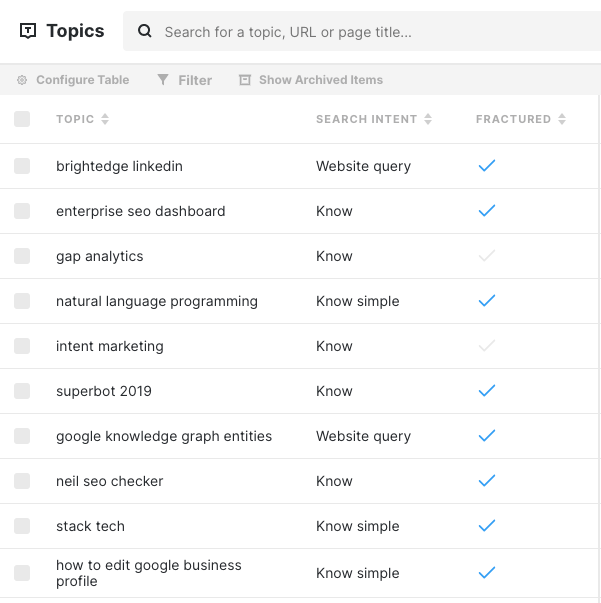Viewport: 601px width, 603px height.
Task: Click the Filter funnel icon
Action: (163, 80)
